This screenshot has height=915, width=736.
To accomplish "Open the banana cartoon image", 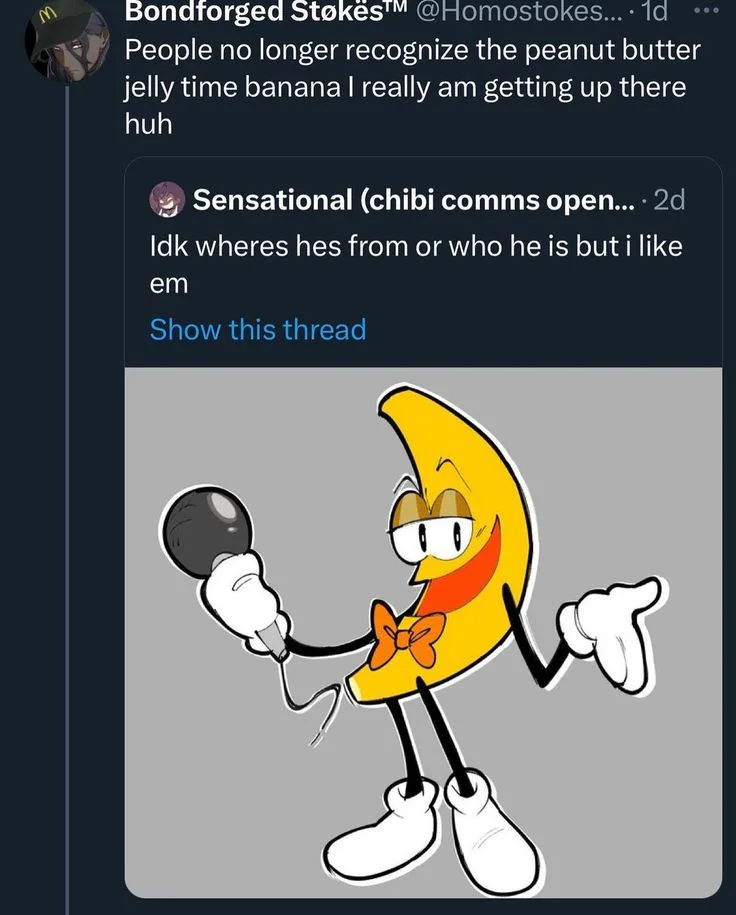I will click(423, 630).
